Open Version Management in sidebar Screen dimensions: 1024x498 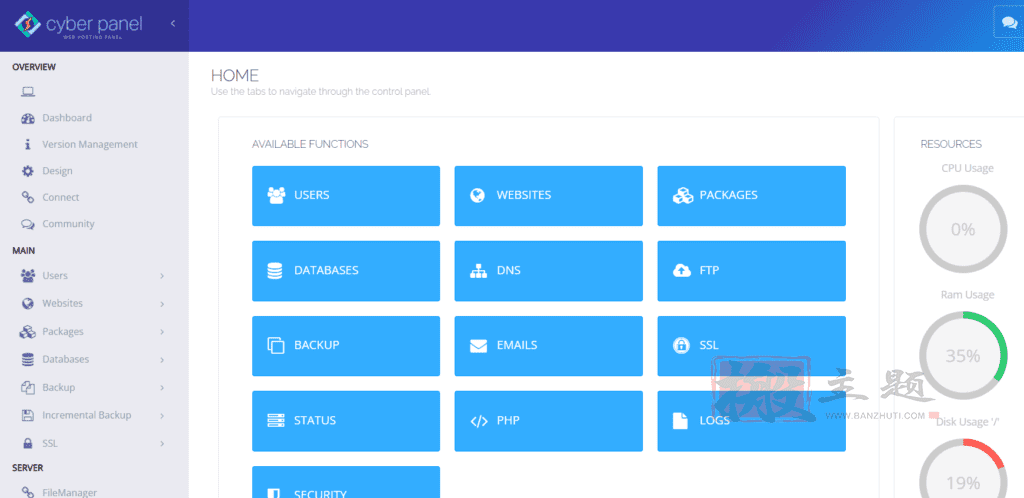pyautogui.click(x=90, y=145)
